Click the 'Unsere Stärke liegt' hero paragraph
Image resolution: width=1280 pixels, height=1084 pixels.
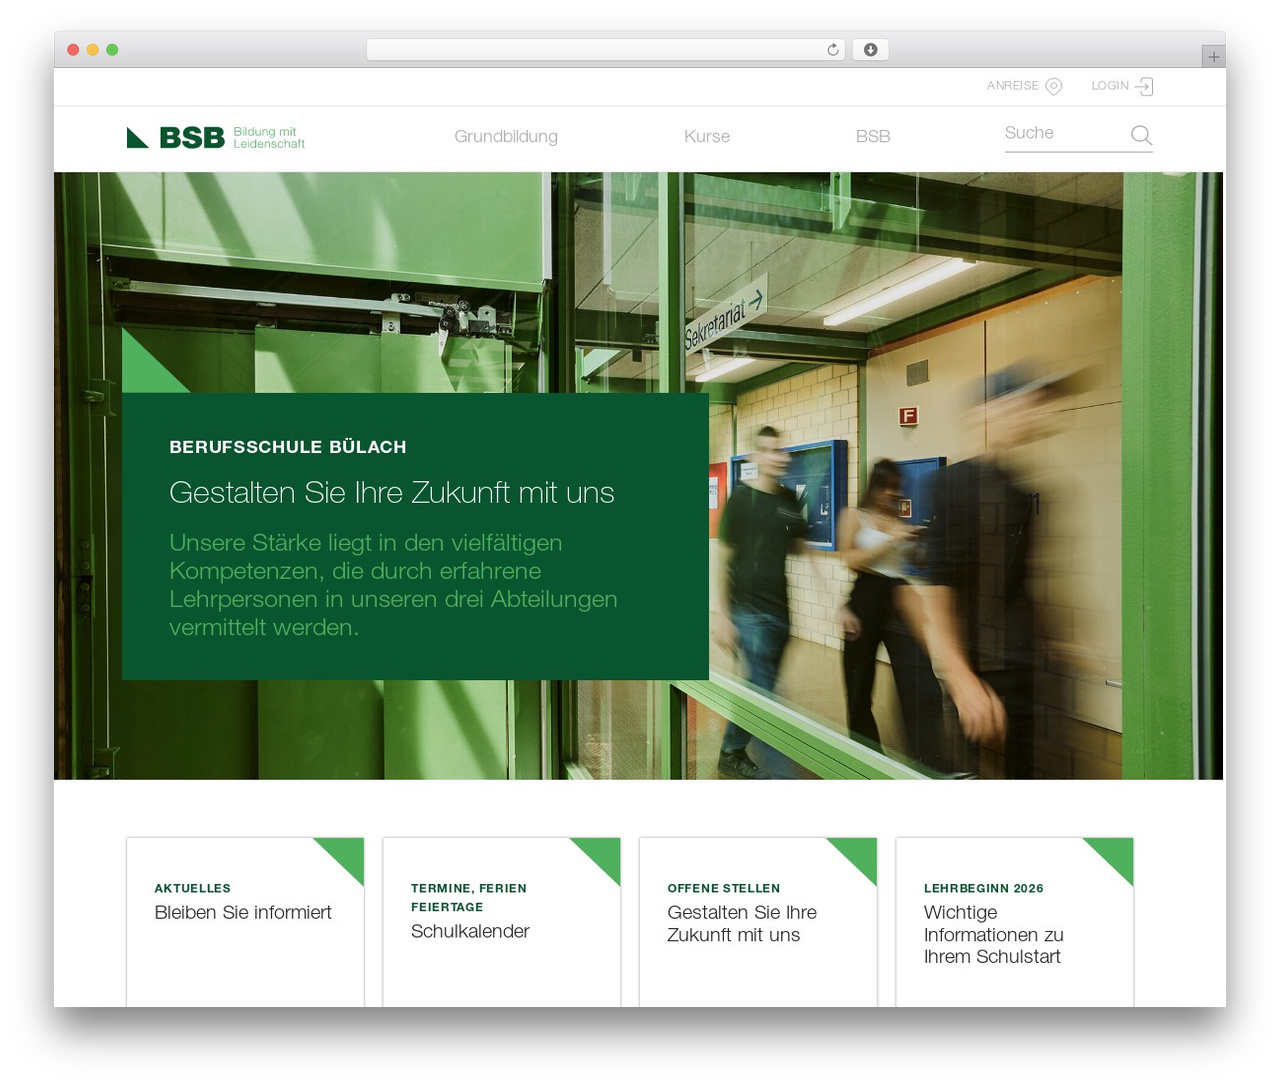click(x=393, y=585)
